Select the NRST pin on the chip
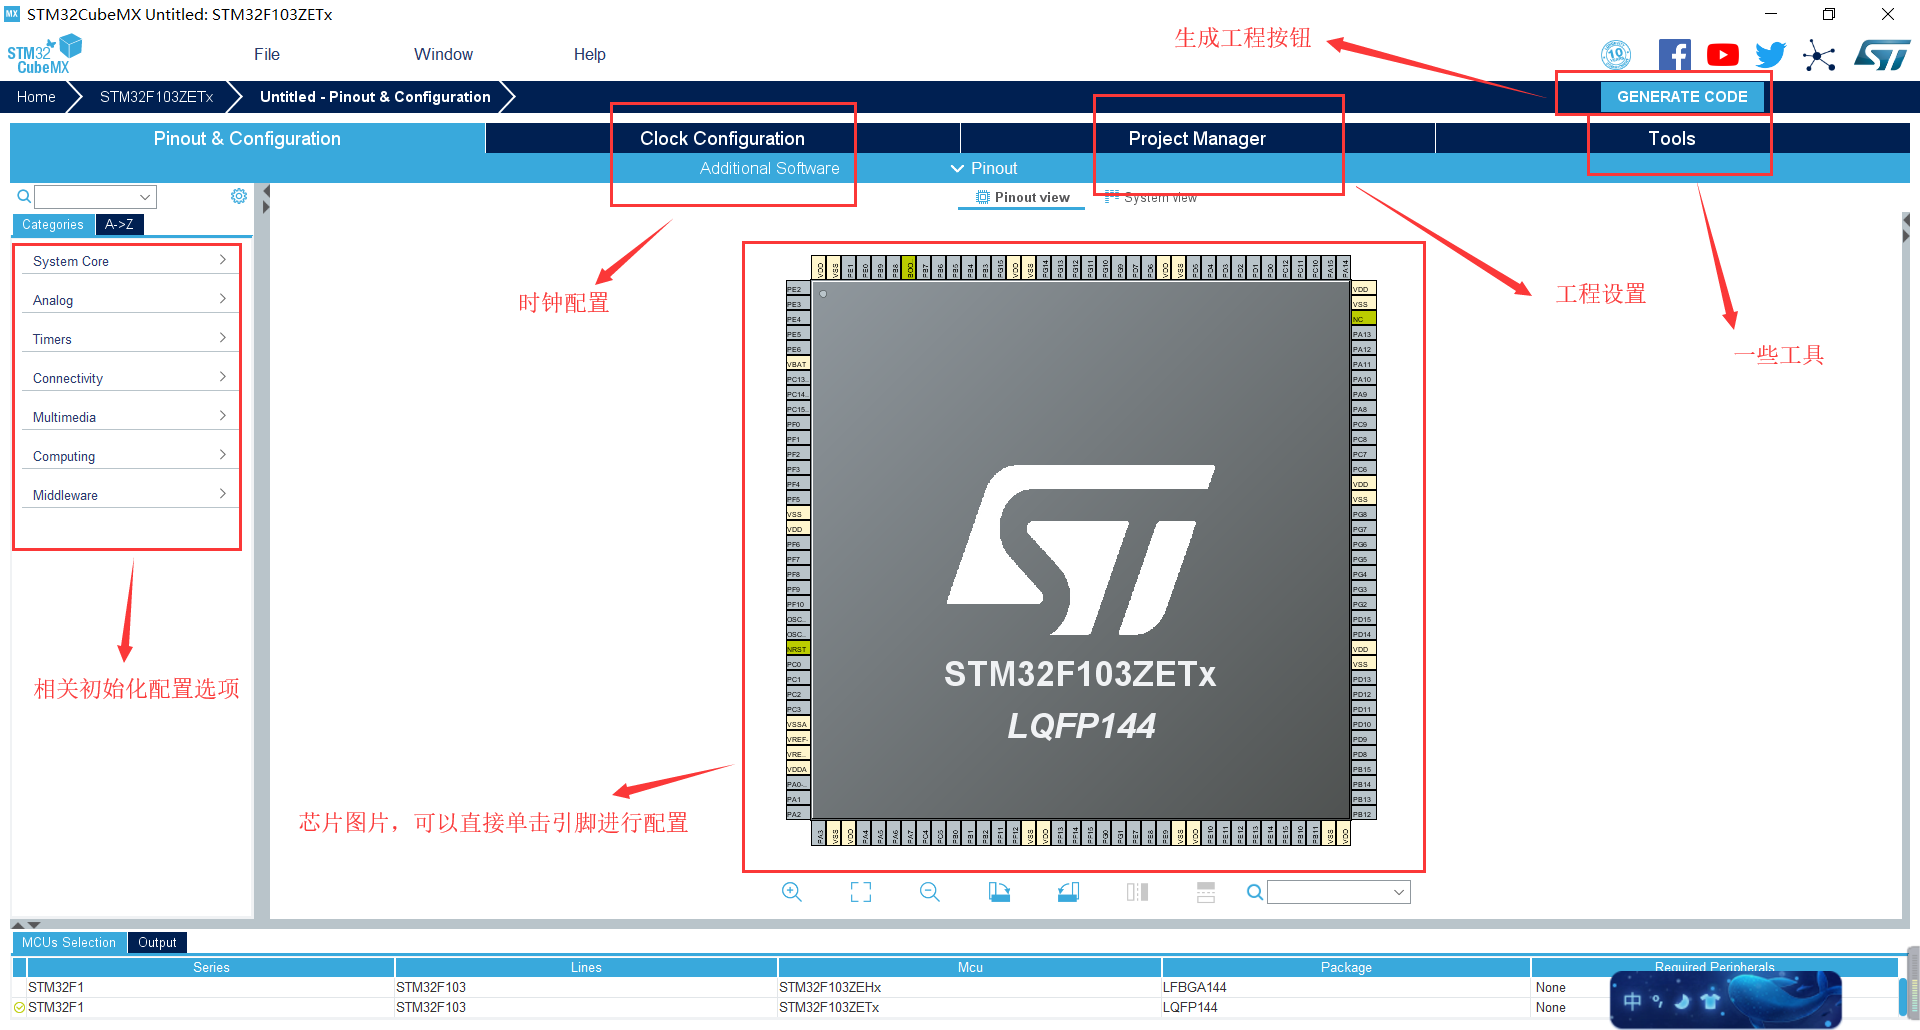This screenshot has width=1920, height=1030. [x=798, y=649]
